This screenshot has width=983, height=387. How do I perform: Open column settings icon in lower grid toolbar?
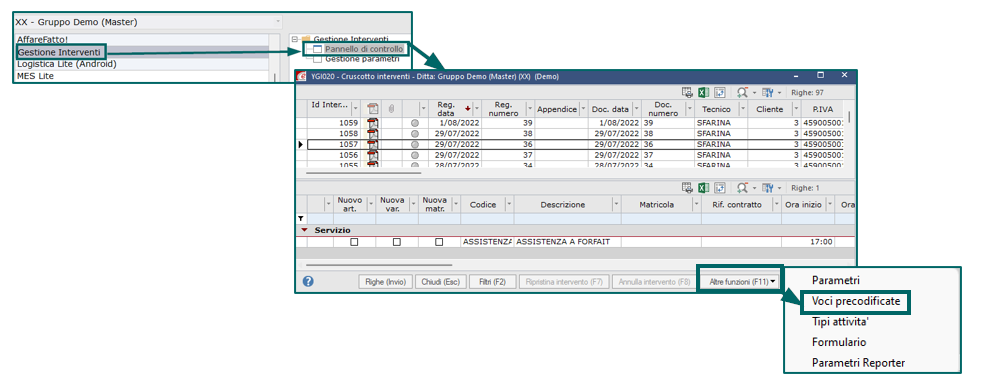pyautogui.click(x=768, y=188)
